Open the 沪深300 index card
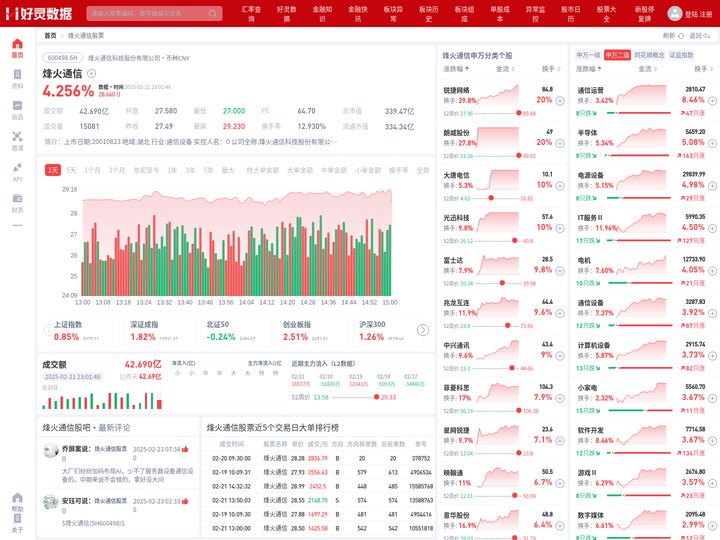Viewport: 720px width, 540px height. point(387,331)
